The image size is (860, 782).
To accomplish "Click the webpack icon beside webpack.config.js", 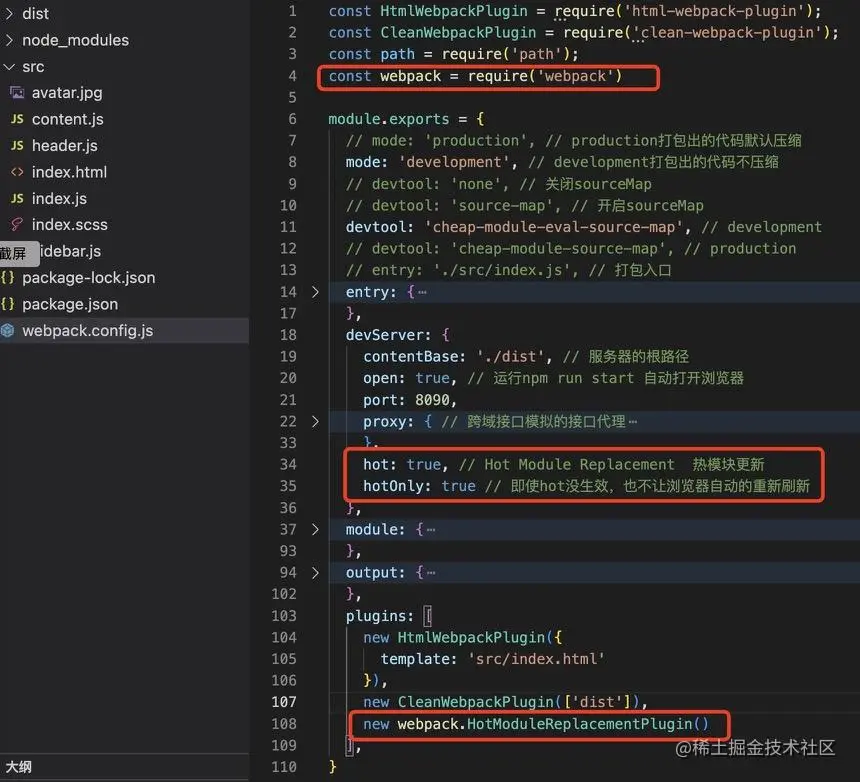I will (8, 331).
